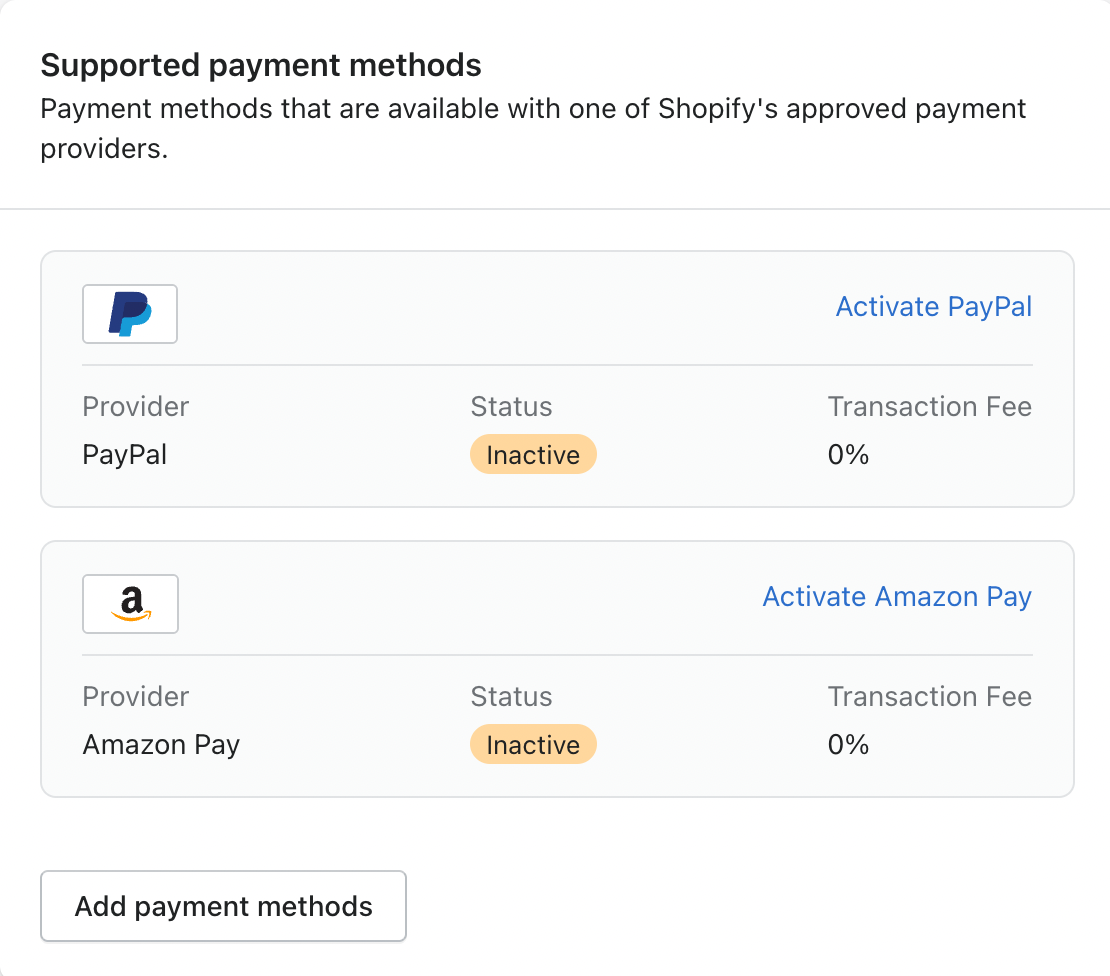This screenshot has width=1110, height=976.
Task: Click Transaction Fee label in PayPal card
Action: (x=929, y=407)
